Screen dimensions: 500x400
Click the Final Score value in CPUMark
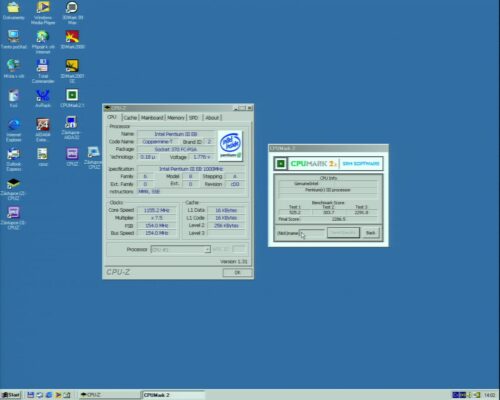tap(339, 219)
